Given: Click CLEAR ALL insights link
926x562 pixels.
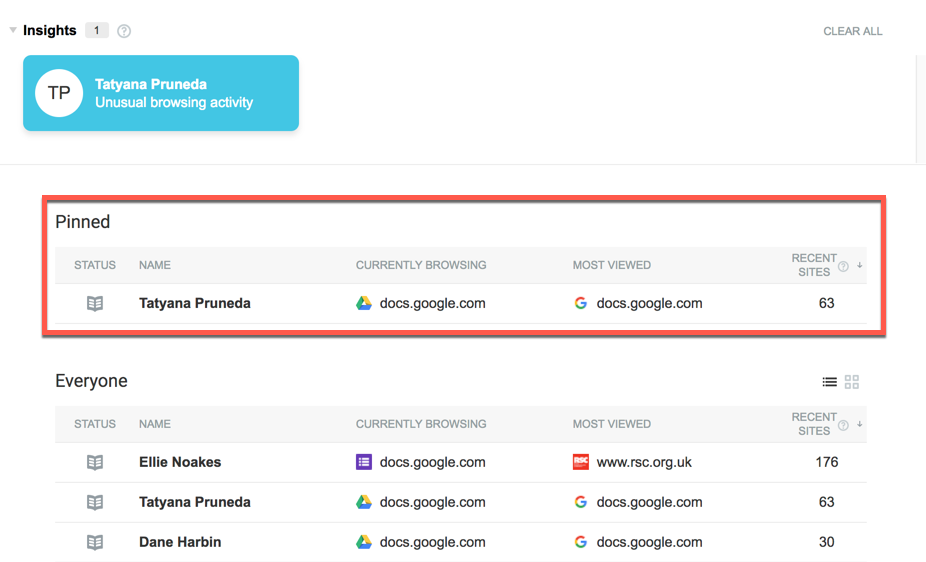Looking at the screenshot, I should click(x=852, y=31).
